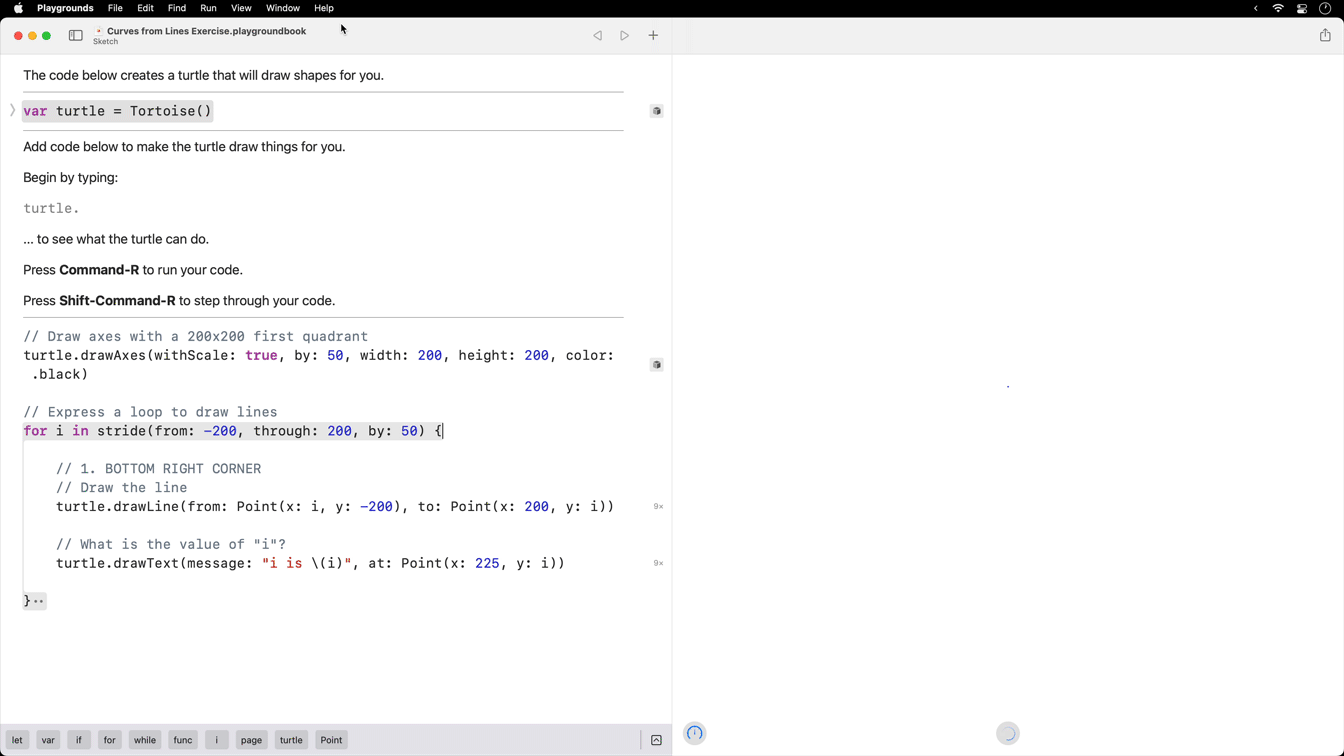Place the cursor in the stride loop line
This screenshot has height=756, width=1344.
tap(230, 430)
